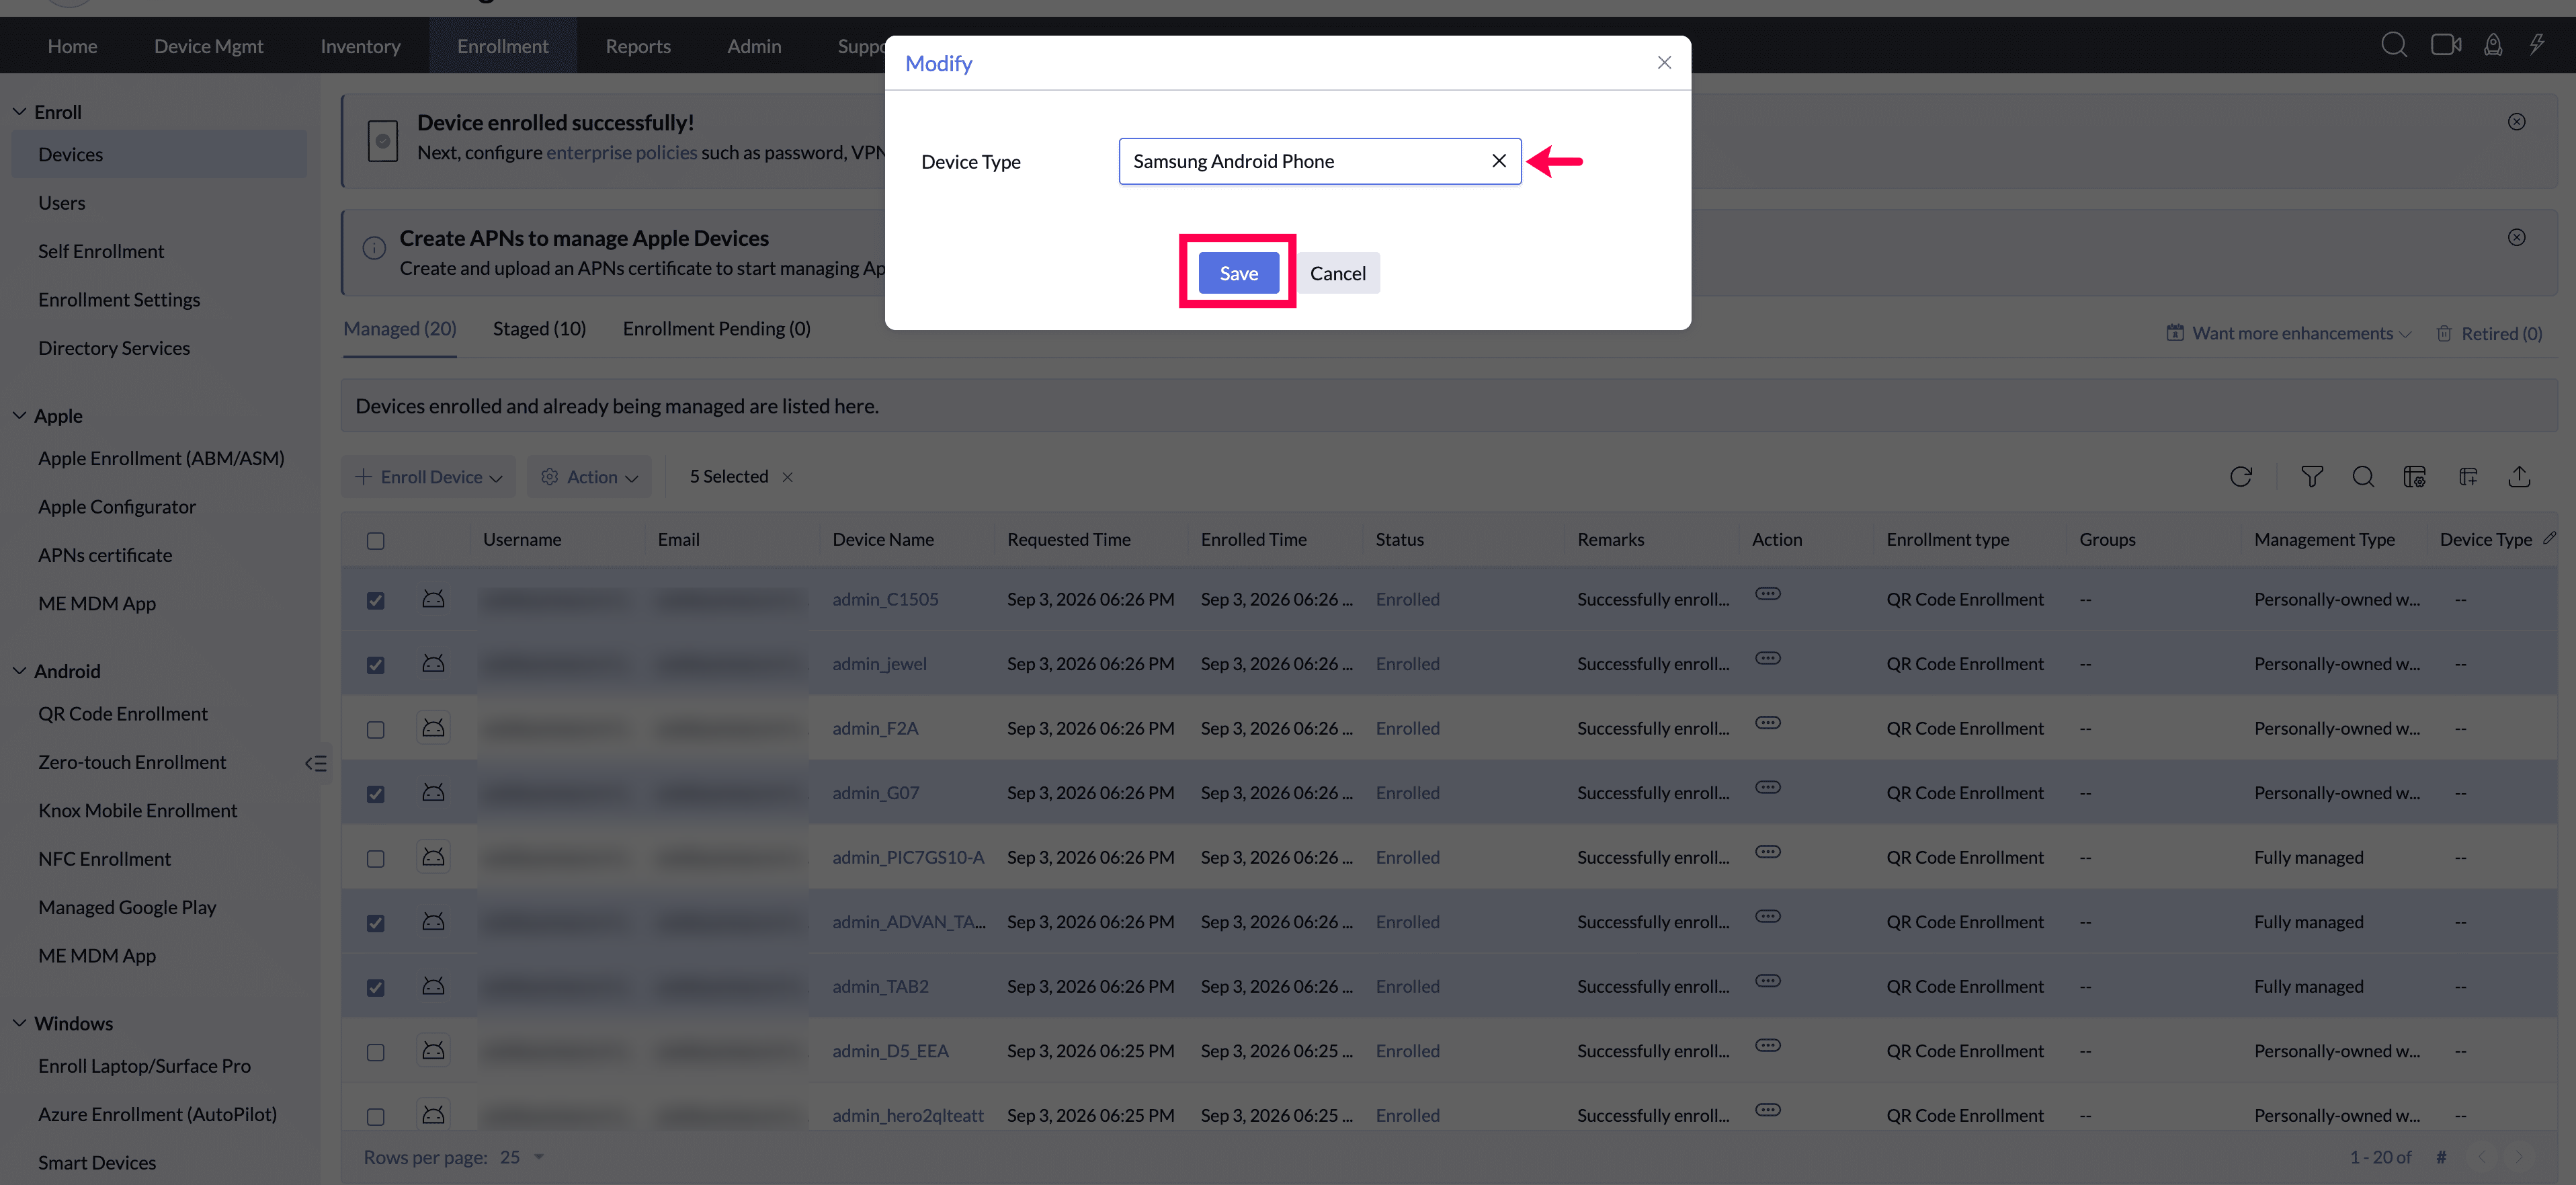Open the video camera icon in header
The image size is (2576, 1185).
click(x=2445, y=45)
